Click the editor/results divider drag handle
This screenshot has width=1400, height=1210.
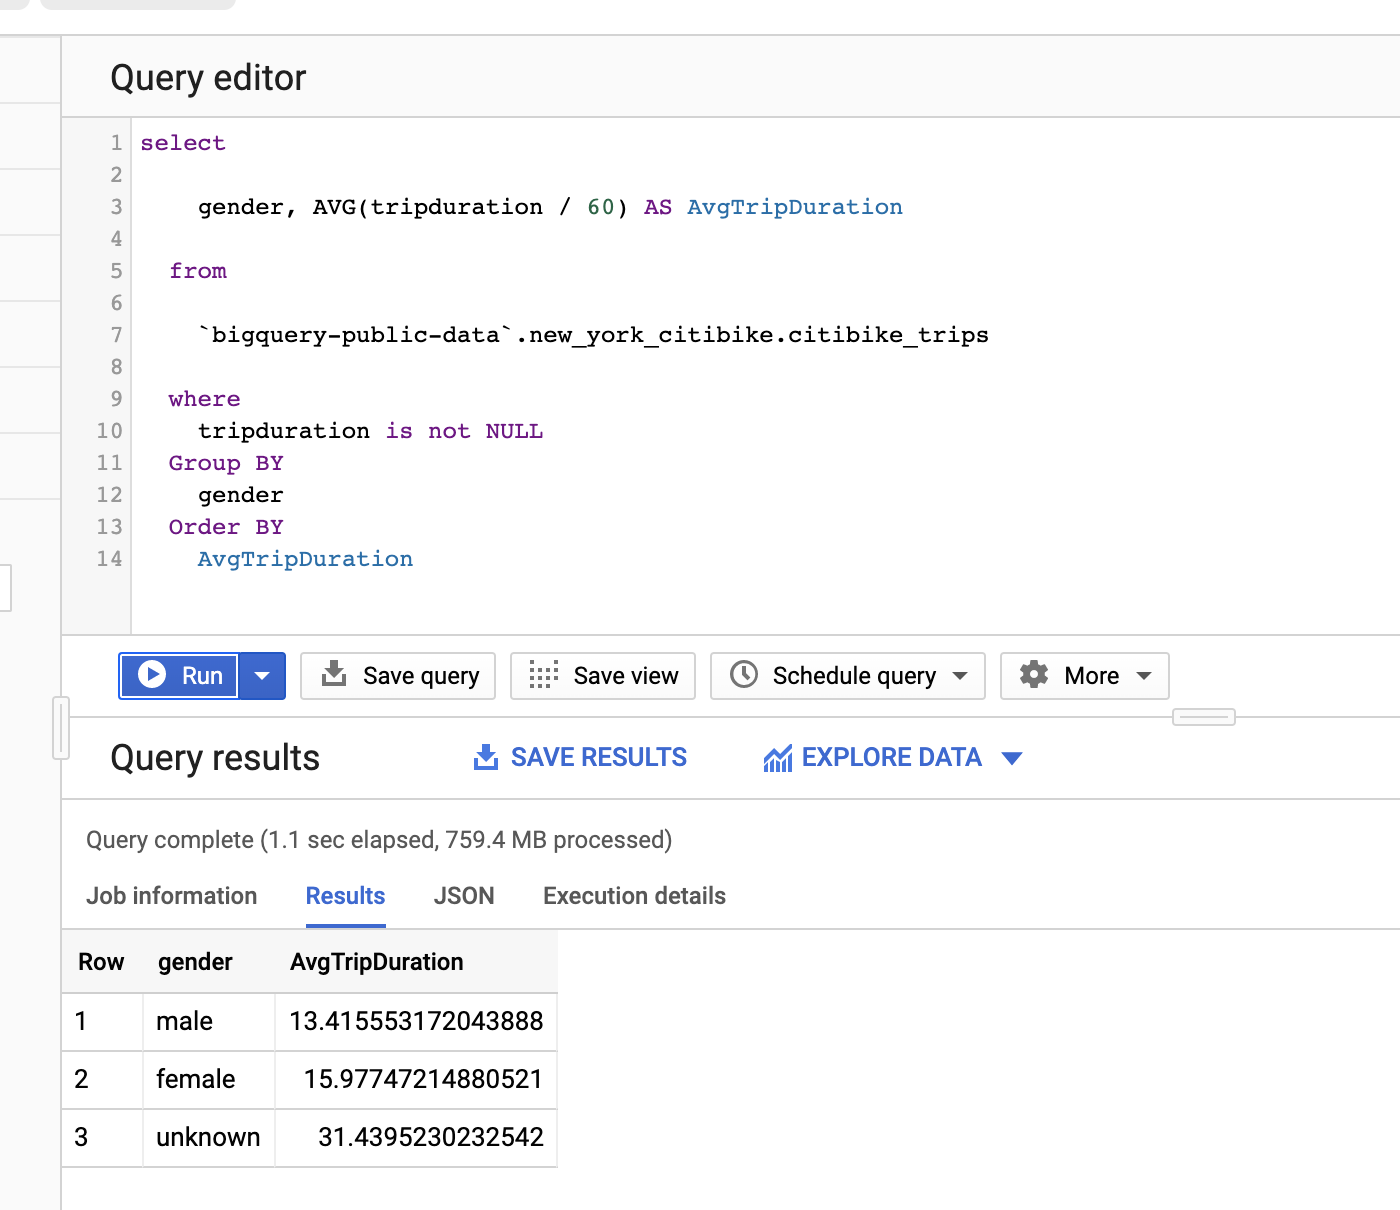click(1204, 717)
